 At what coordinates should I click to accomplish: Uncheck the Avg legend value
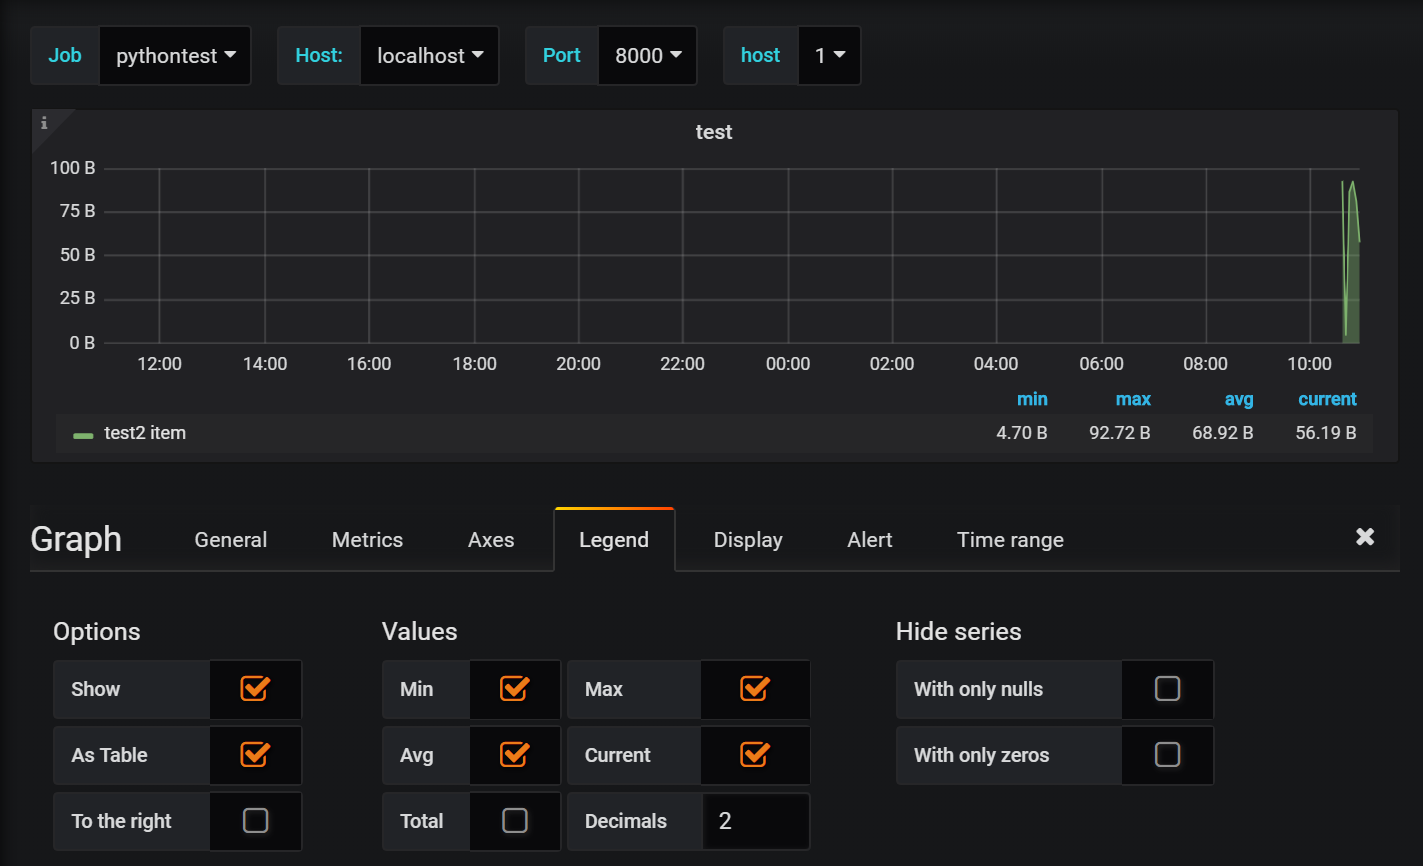pos(515,755)
